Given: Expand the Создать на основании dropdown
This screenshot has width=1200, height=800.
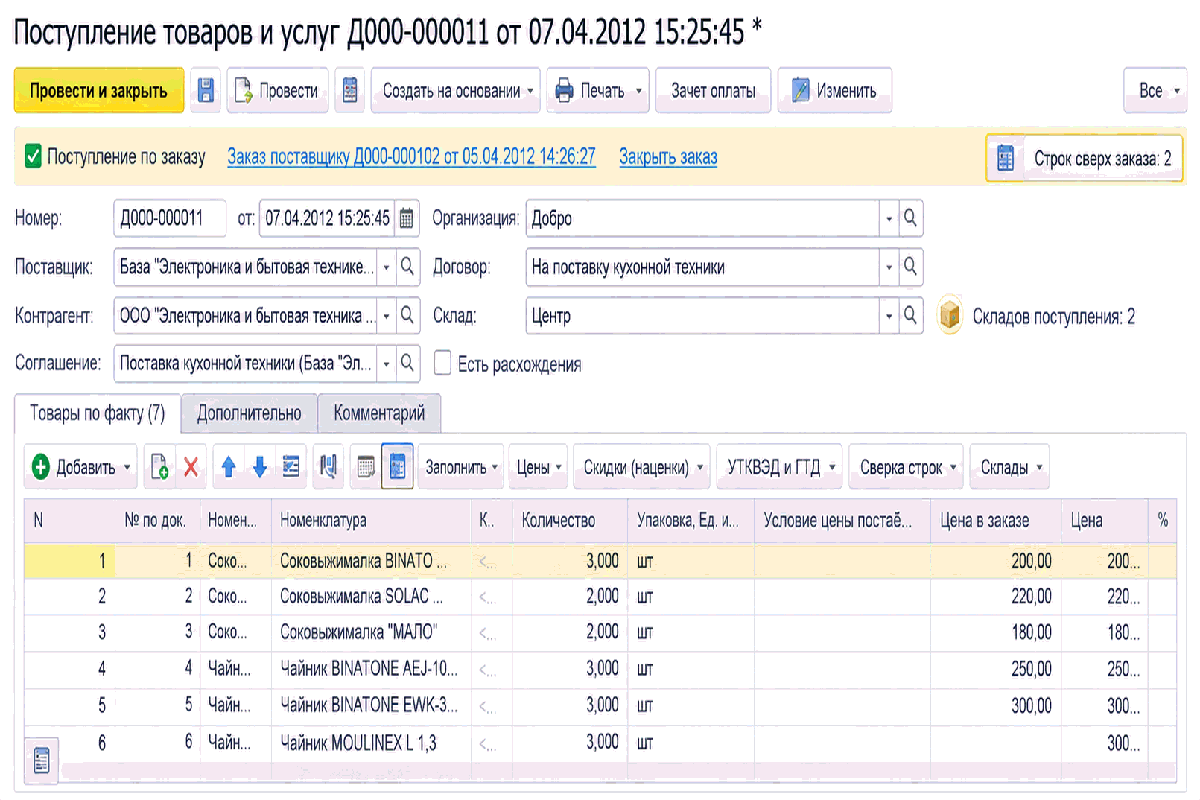Looking at the screenshot, I should [x=530, y=91].
